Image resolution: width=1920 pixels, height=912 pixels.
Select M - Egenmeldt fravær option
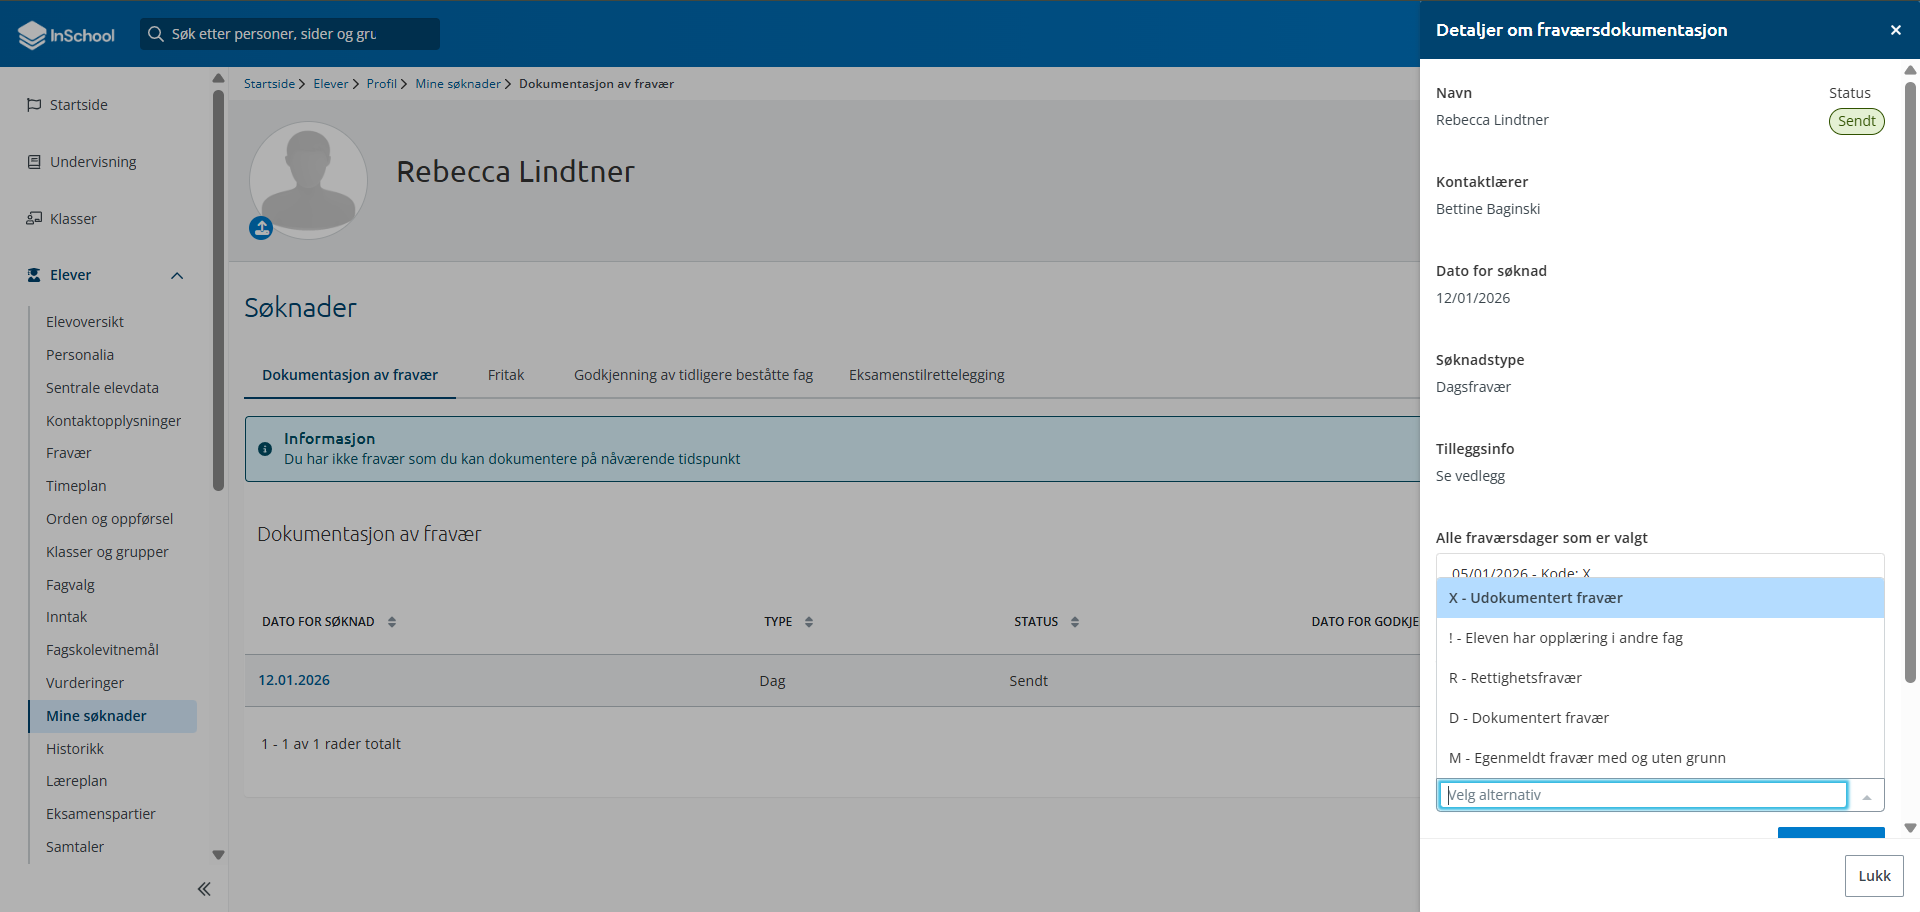1660,758
